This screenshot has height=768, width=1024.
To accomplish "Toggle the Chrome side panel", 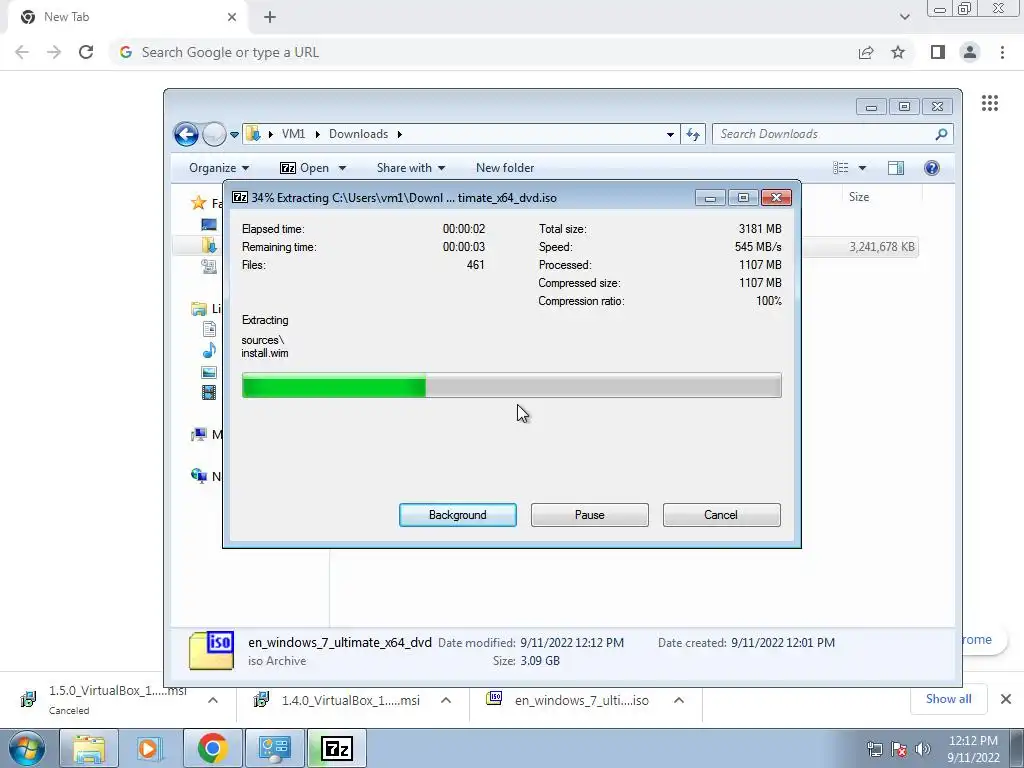I will (938, 52).
